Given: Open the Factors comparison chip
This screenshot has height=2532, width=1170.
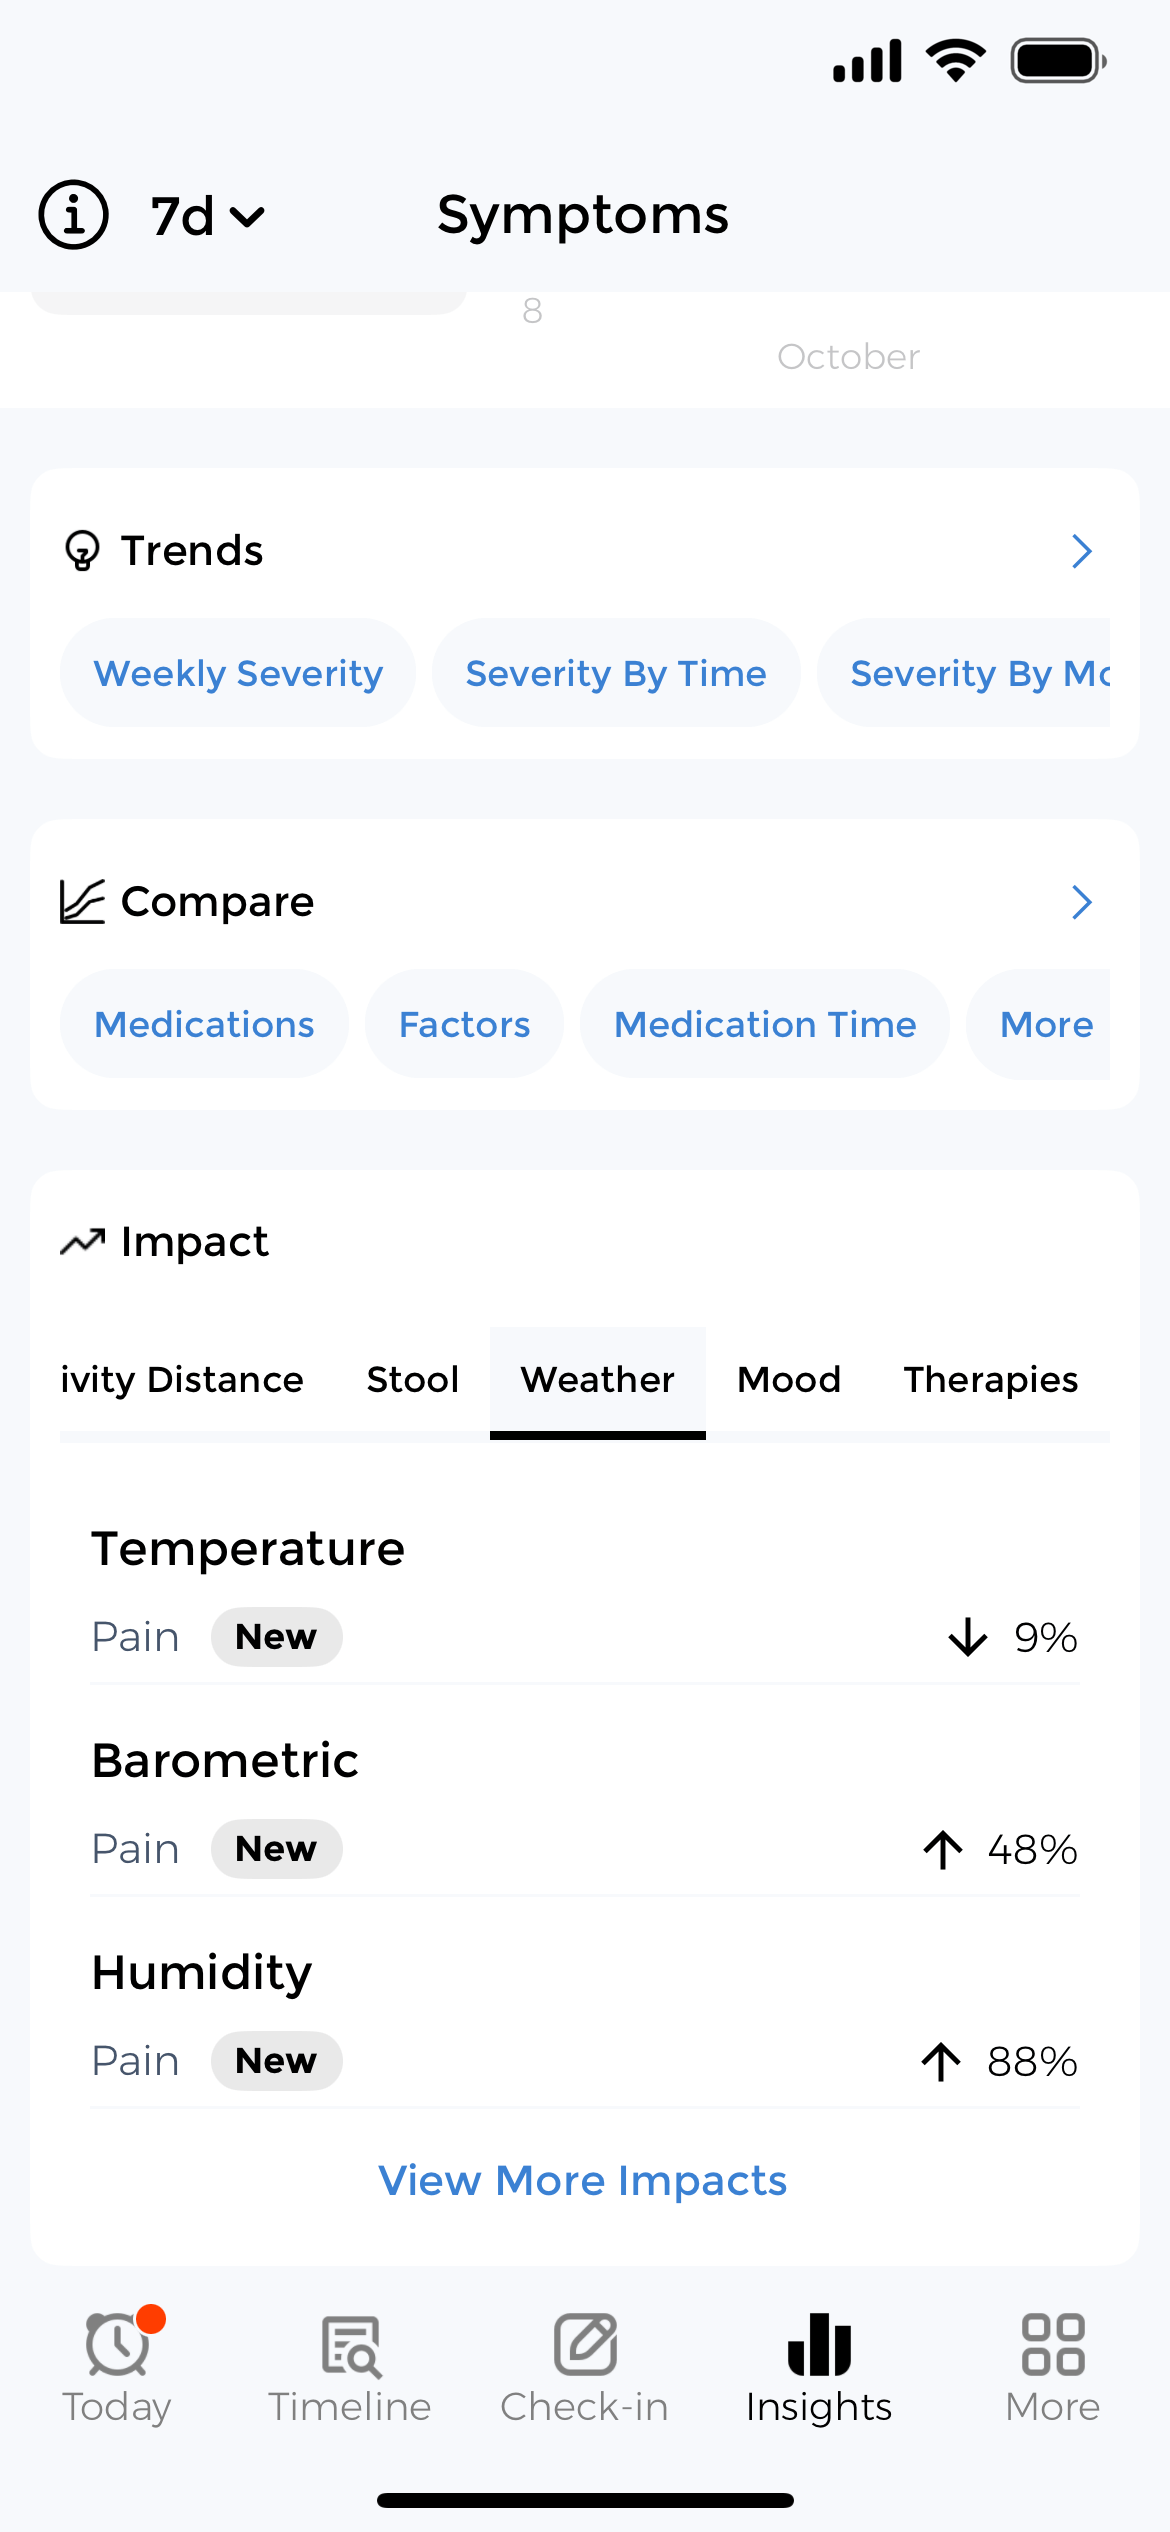Looking at the screenshot, I should 464,1024.
